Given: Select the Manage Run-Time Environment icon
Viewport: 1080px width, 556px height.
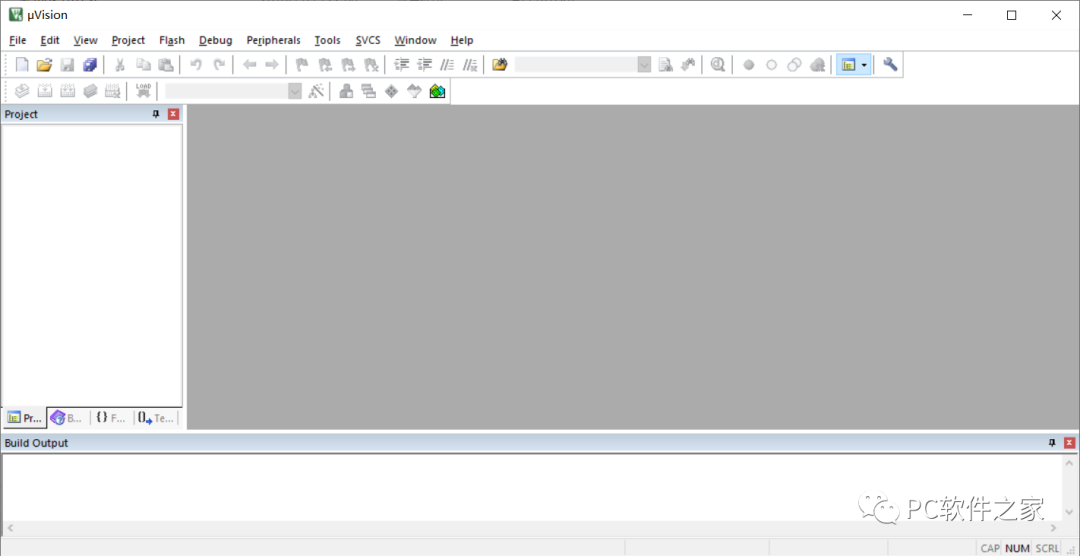Looking at the screenshot, I should [391, 91].
